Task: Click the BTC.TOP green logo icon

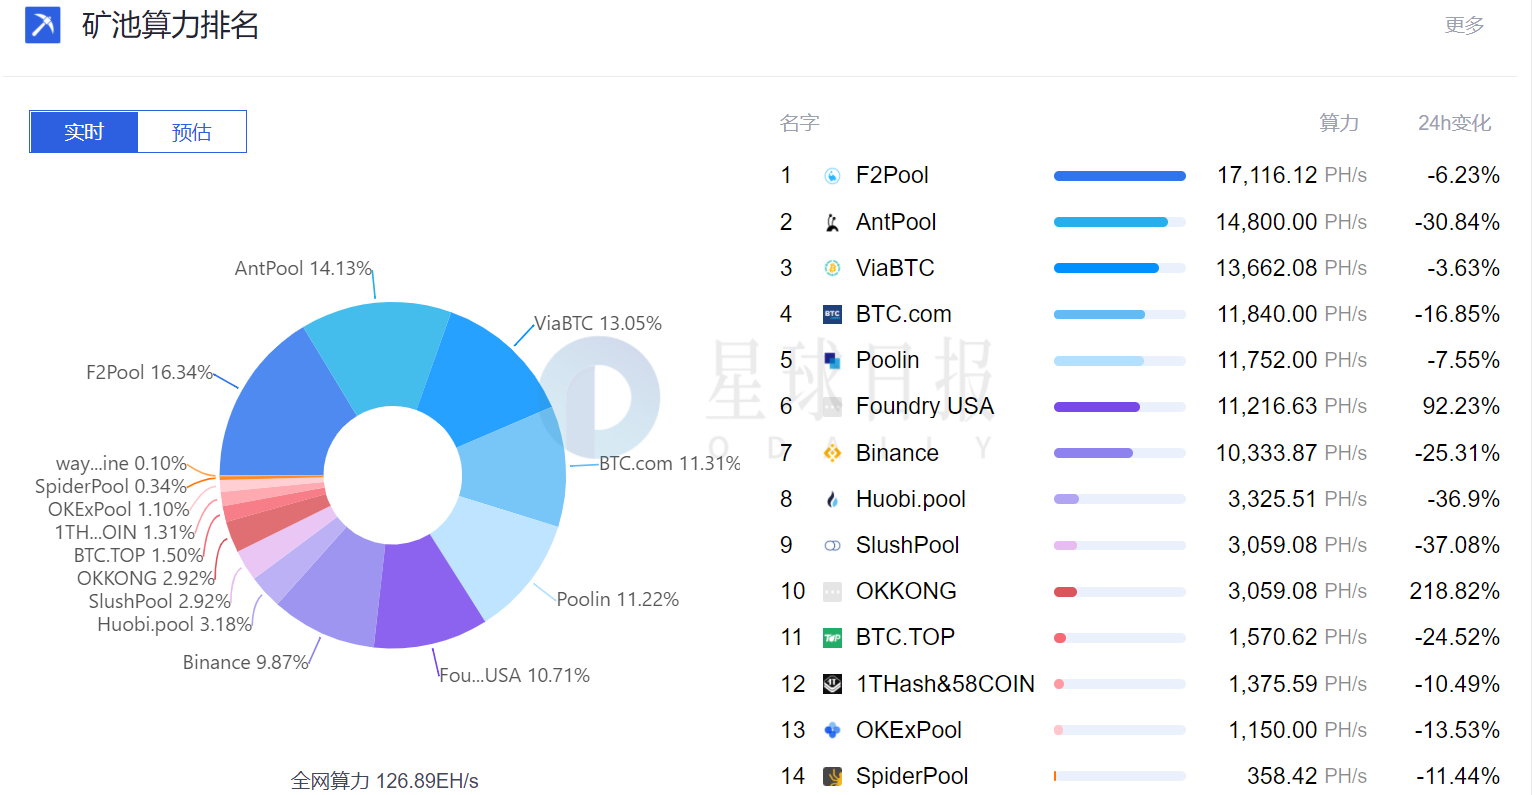Action: point(832,638)
